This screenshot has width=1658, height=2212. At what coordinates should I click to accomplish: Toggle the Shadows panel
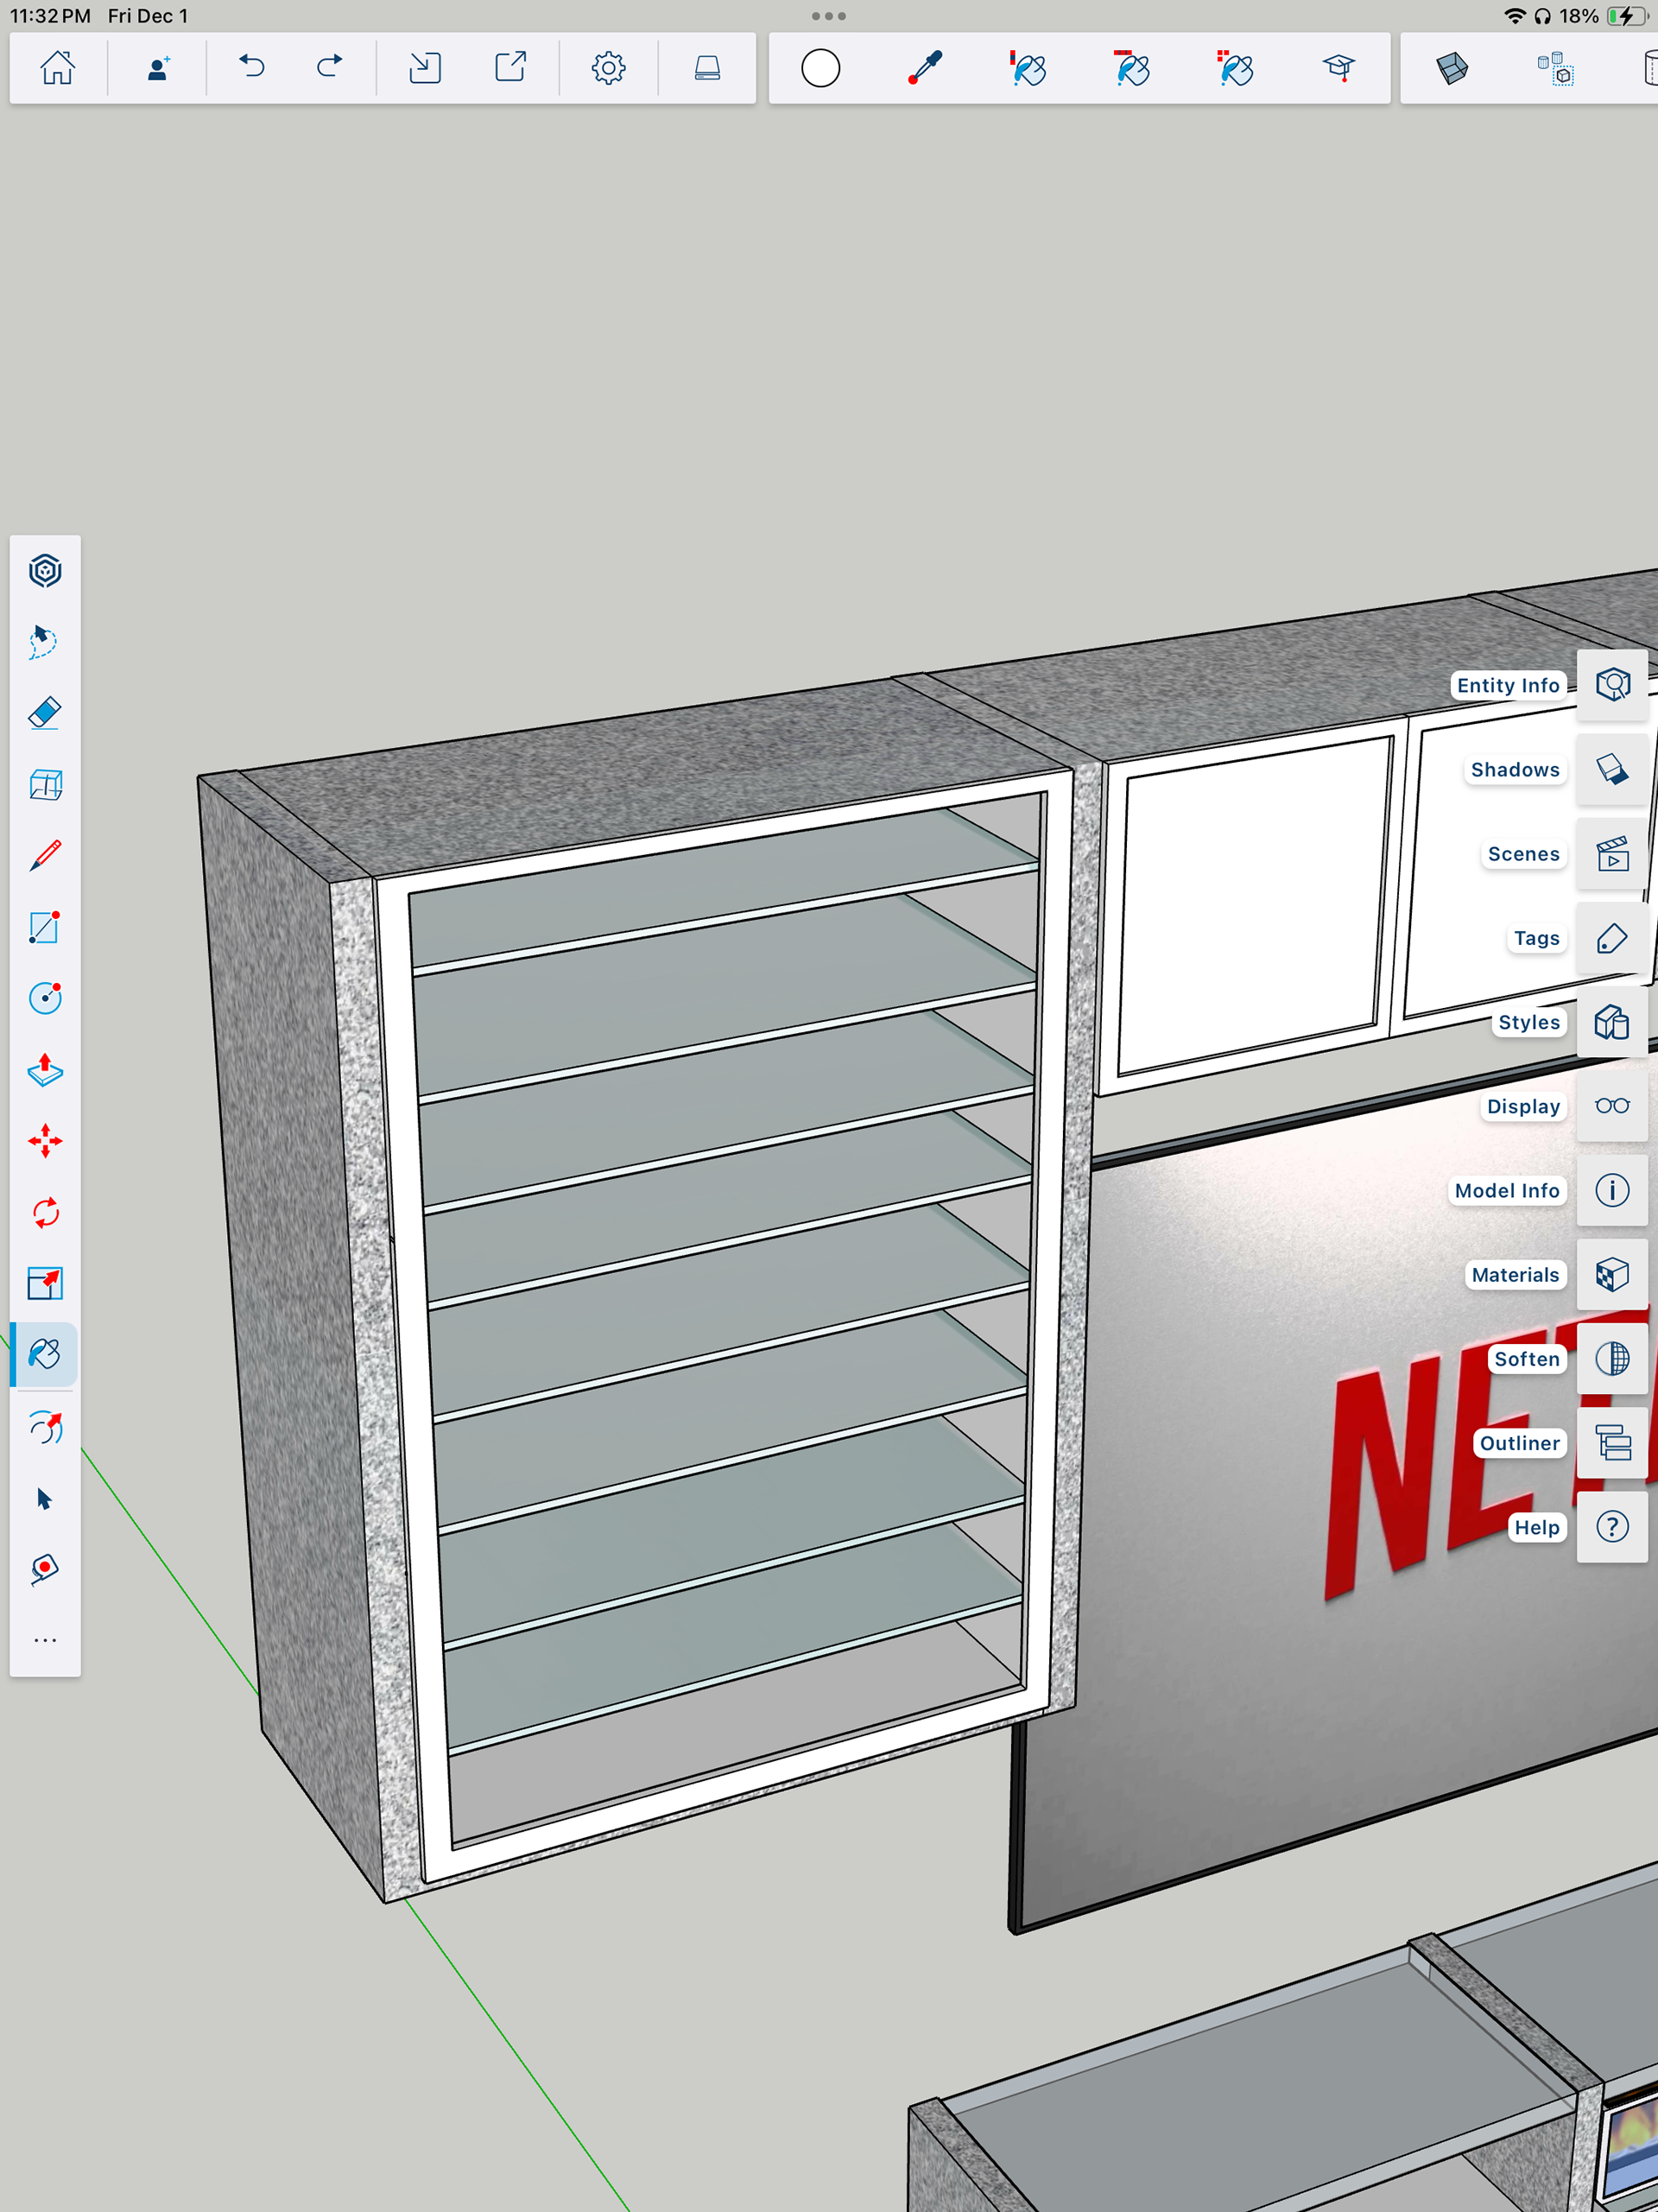coord(1611,770)
